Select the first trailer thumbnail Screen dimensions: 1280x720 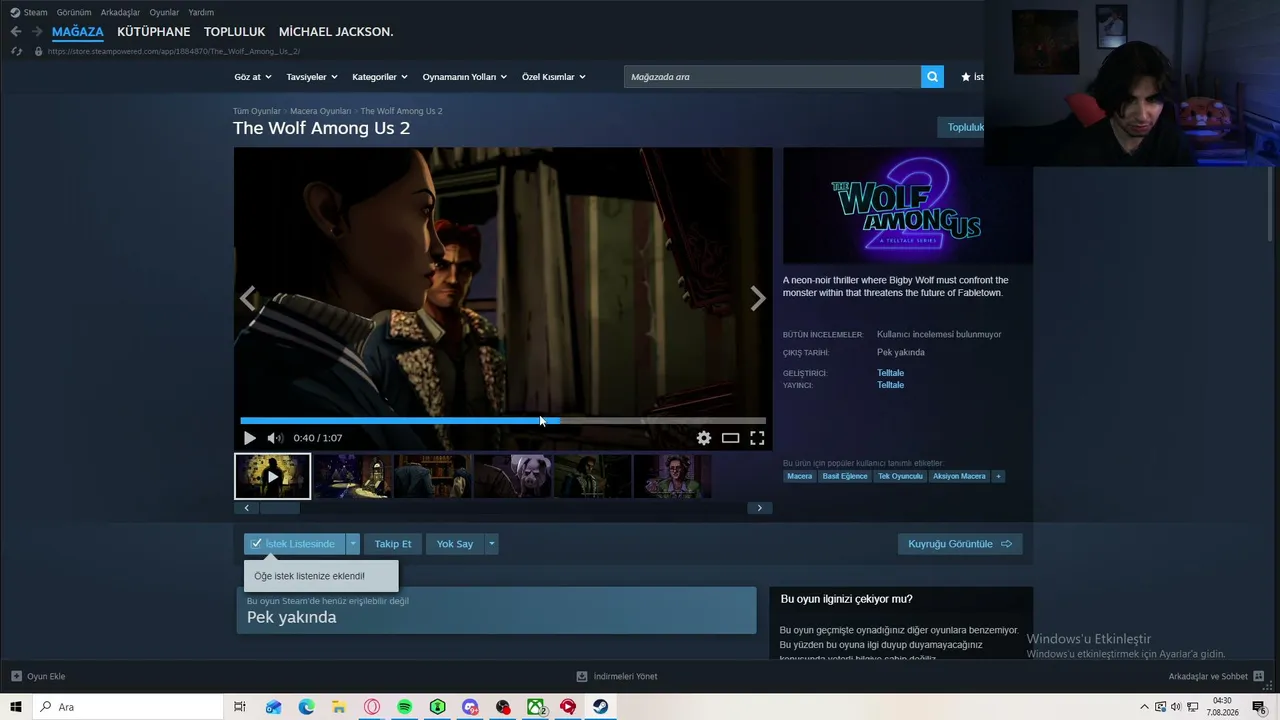272,476
